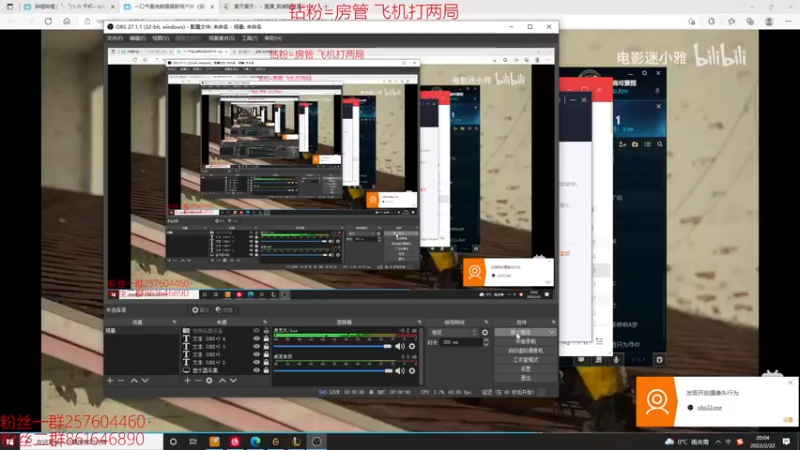Toggle visibility of text (GDI+) 2 source
Viewport: 800px width, 450px height.
[257, 362]
